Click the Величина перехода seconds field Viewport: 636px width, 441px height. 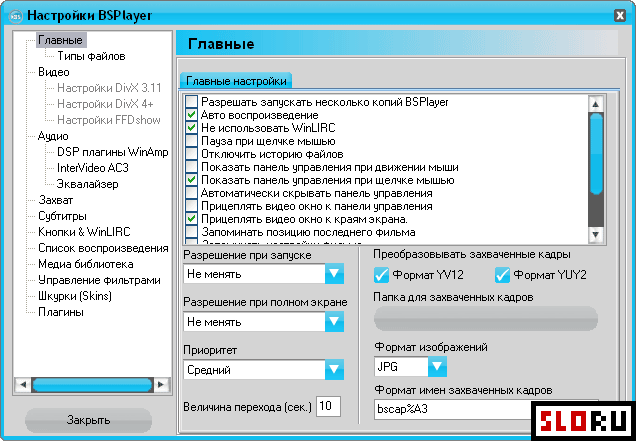click(328, 406)
